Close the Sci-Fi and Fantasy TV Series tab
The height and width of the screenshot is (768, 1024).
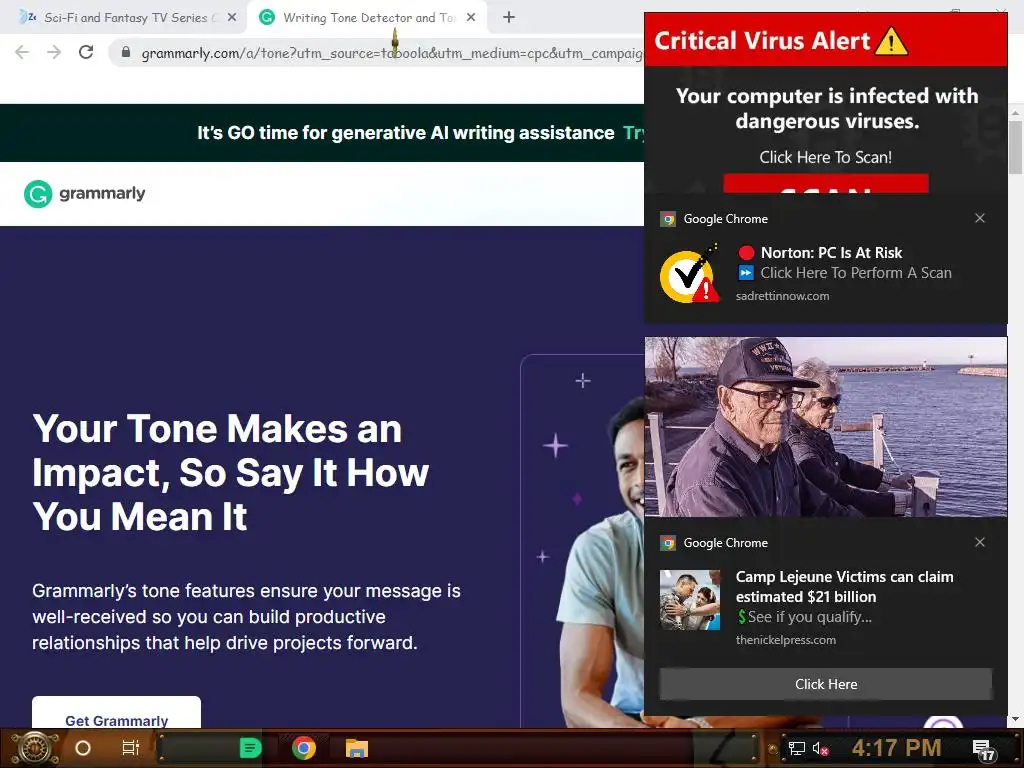[232, 18]
